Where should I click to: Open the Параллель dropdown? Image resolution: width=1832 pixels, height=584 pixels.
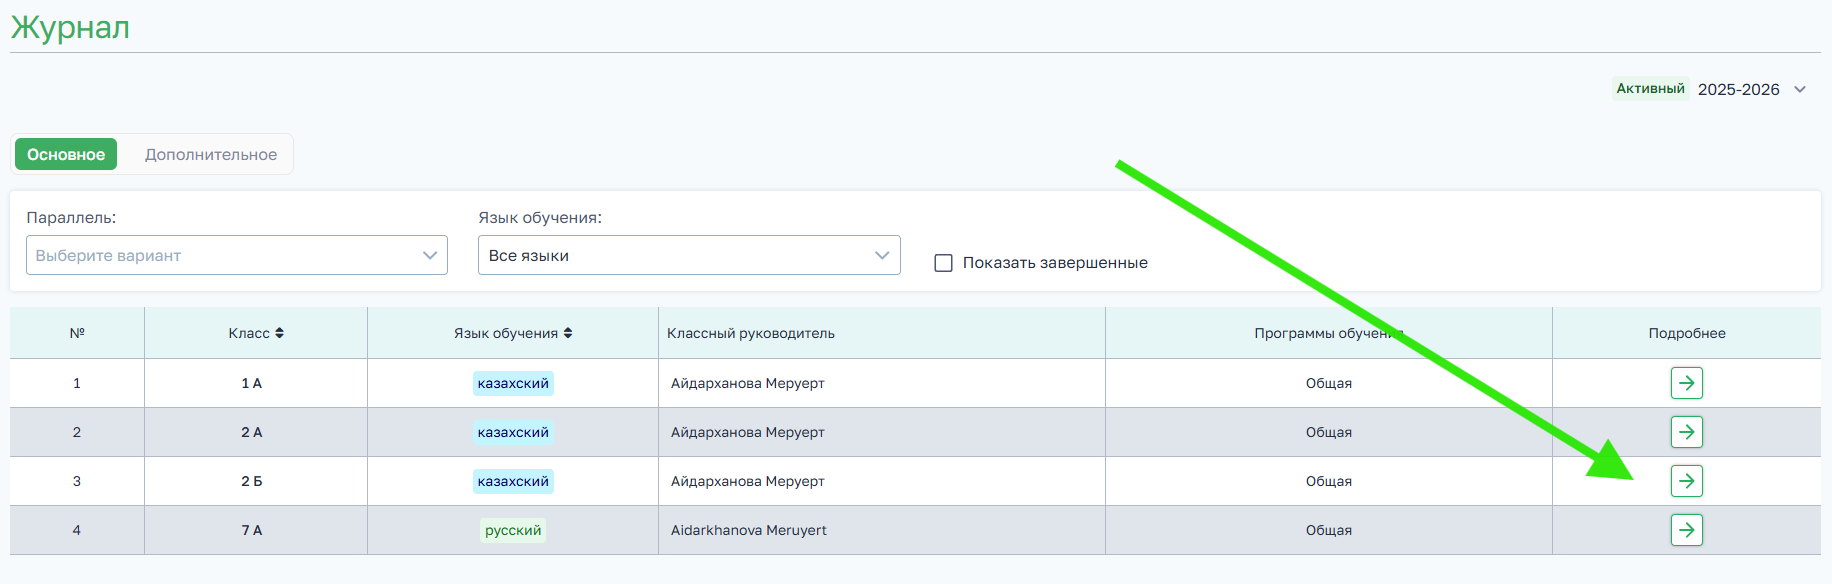[237, 255]
